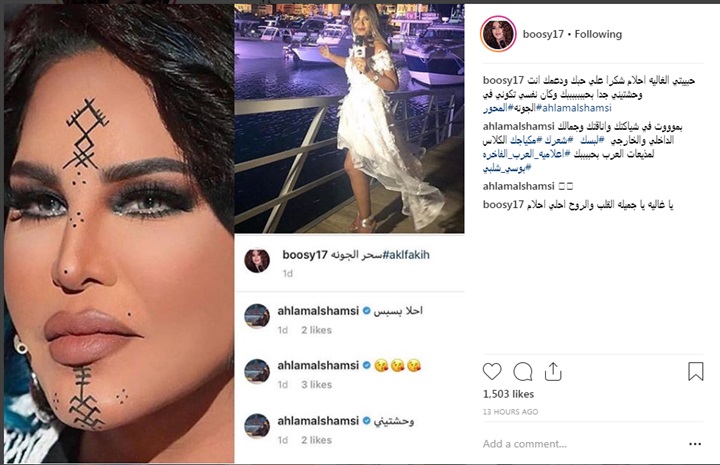The width and height of the screenshot is (720, 465).
Task: View 1,503 likes list
Action: 508,394
